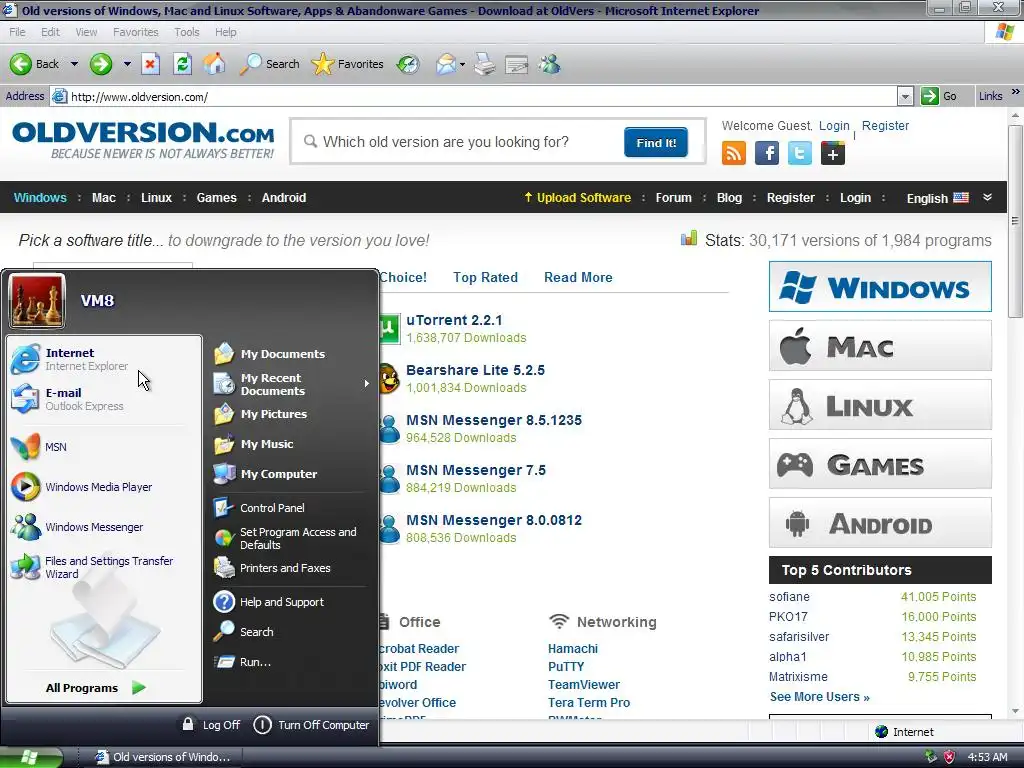Click See More Users link
Viewport: 1024px width, 768px height.
pyautogui.click(x=820, y=697)
